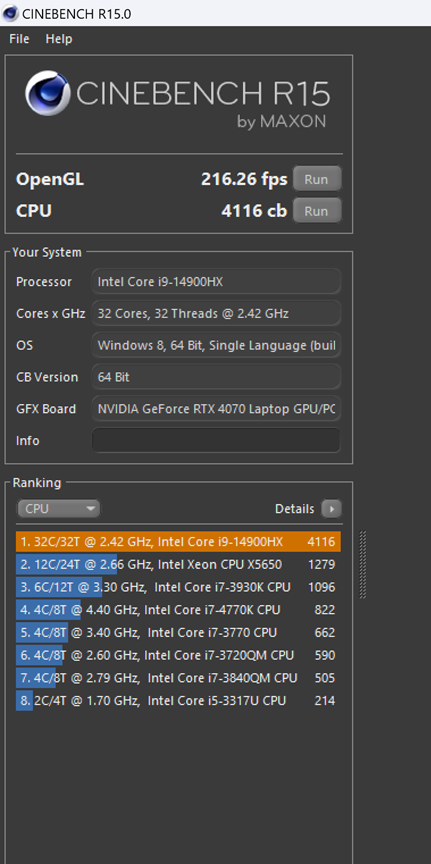The width and height of the screenshot is (431, 864).
Task: Click the Cores x GHz field
Action: tap(216, 314)
